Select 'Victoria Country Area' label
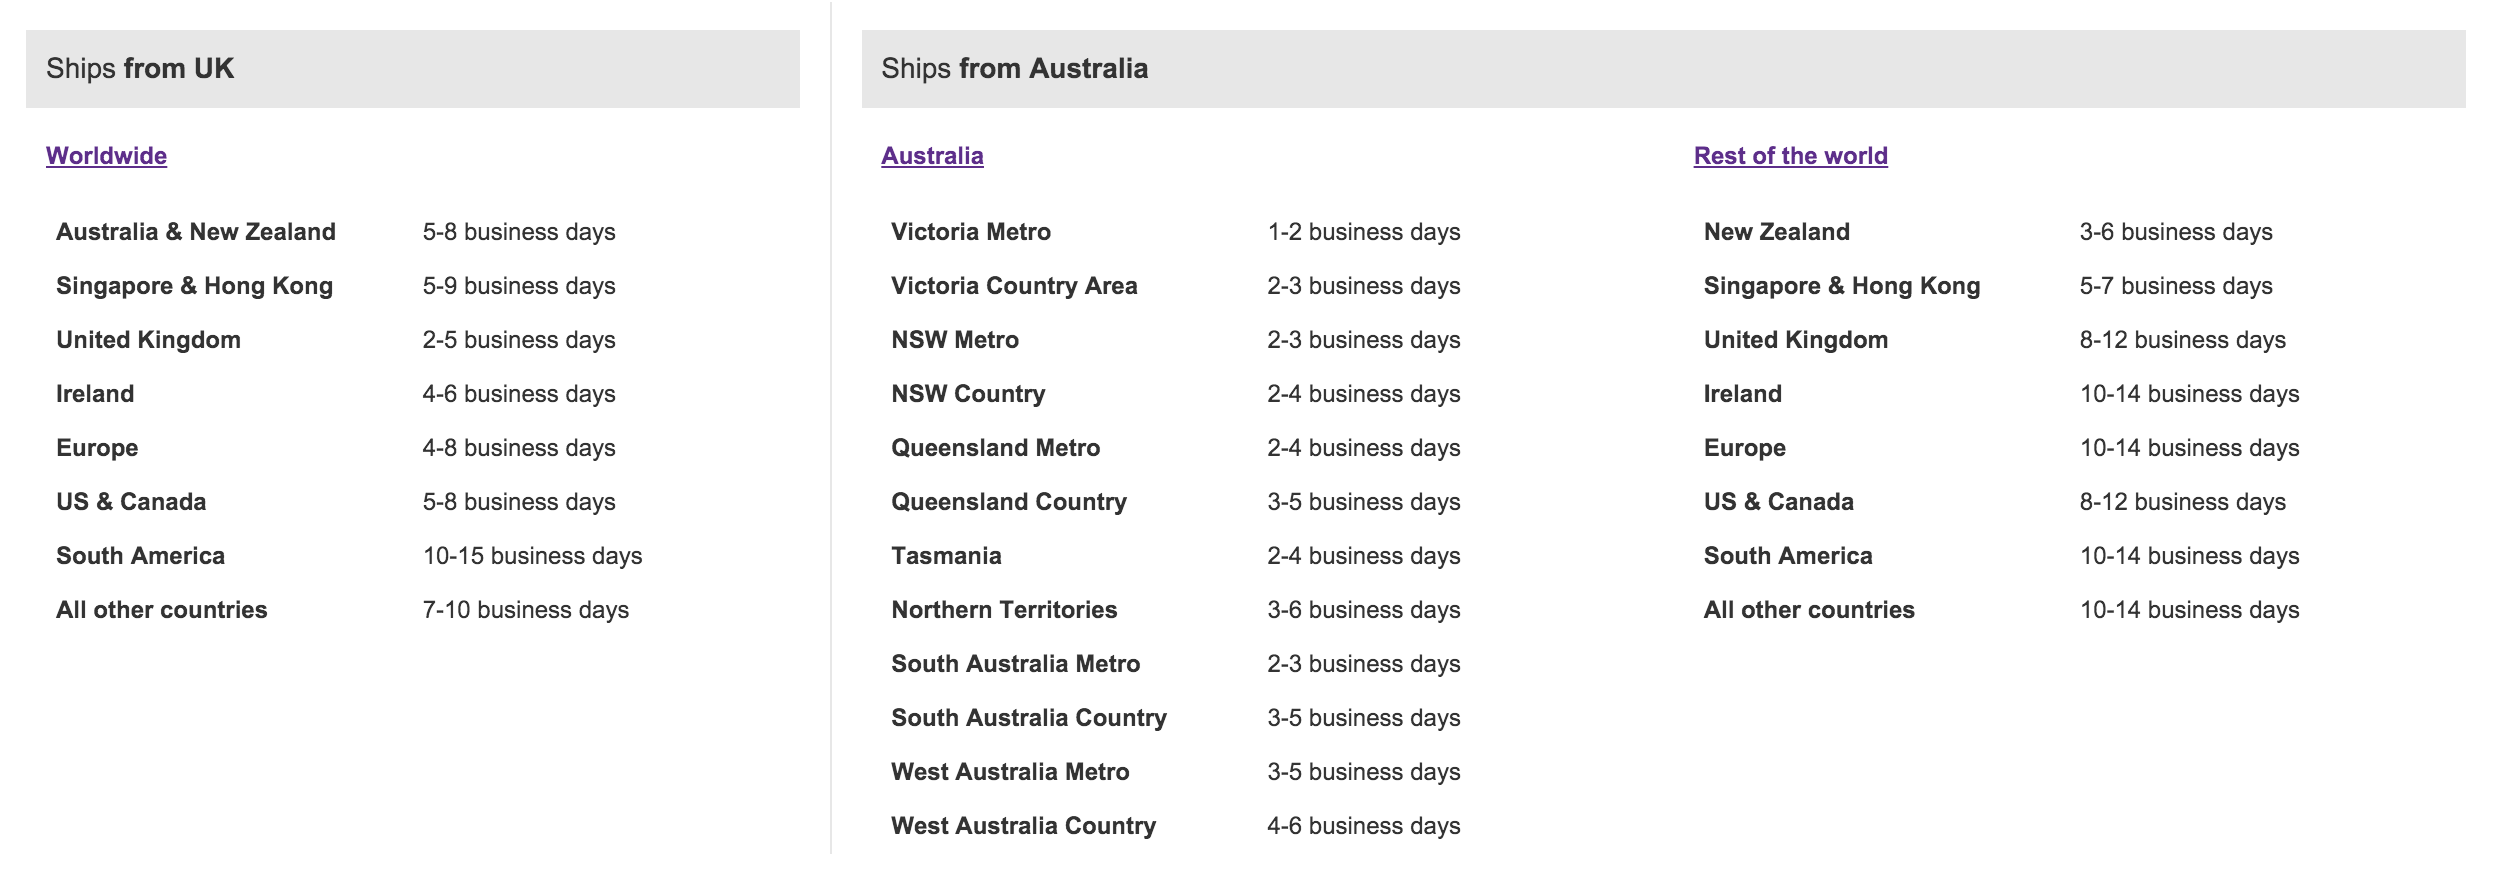The image size is (2520, 888). tap(1014, 286)
